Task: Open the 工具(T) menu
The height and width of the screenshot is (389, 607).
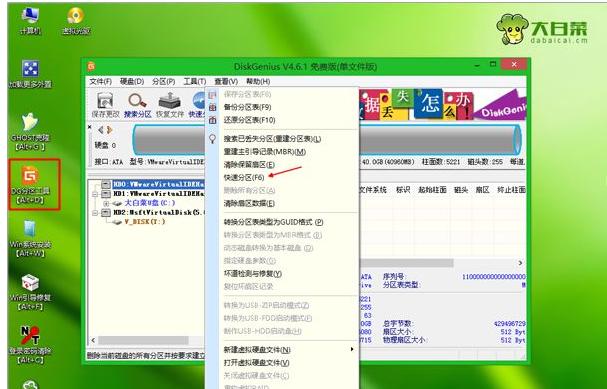Action: [194, 82]
